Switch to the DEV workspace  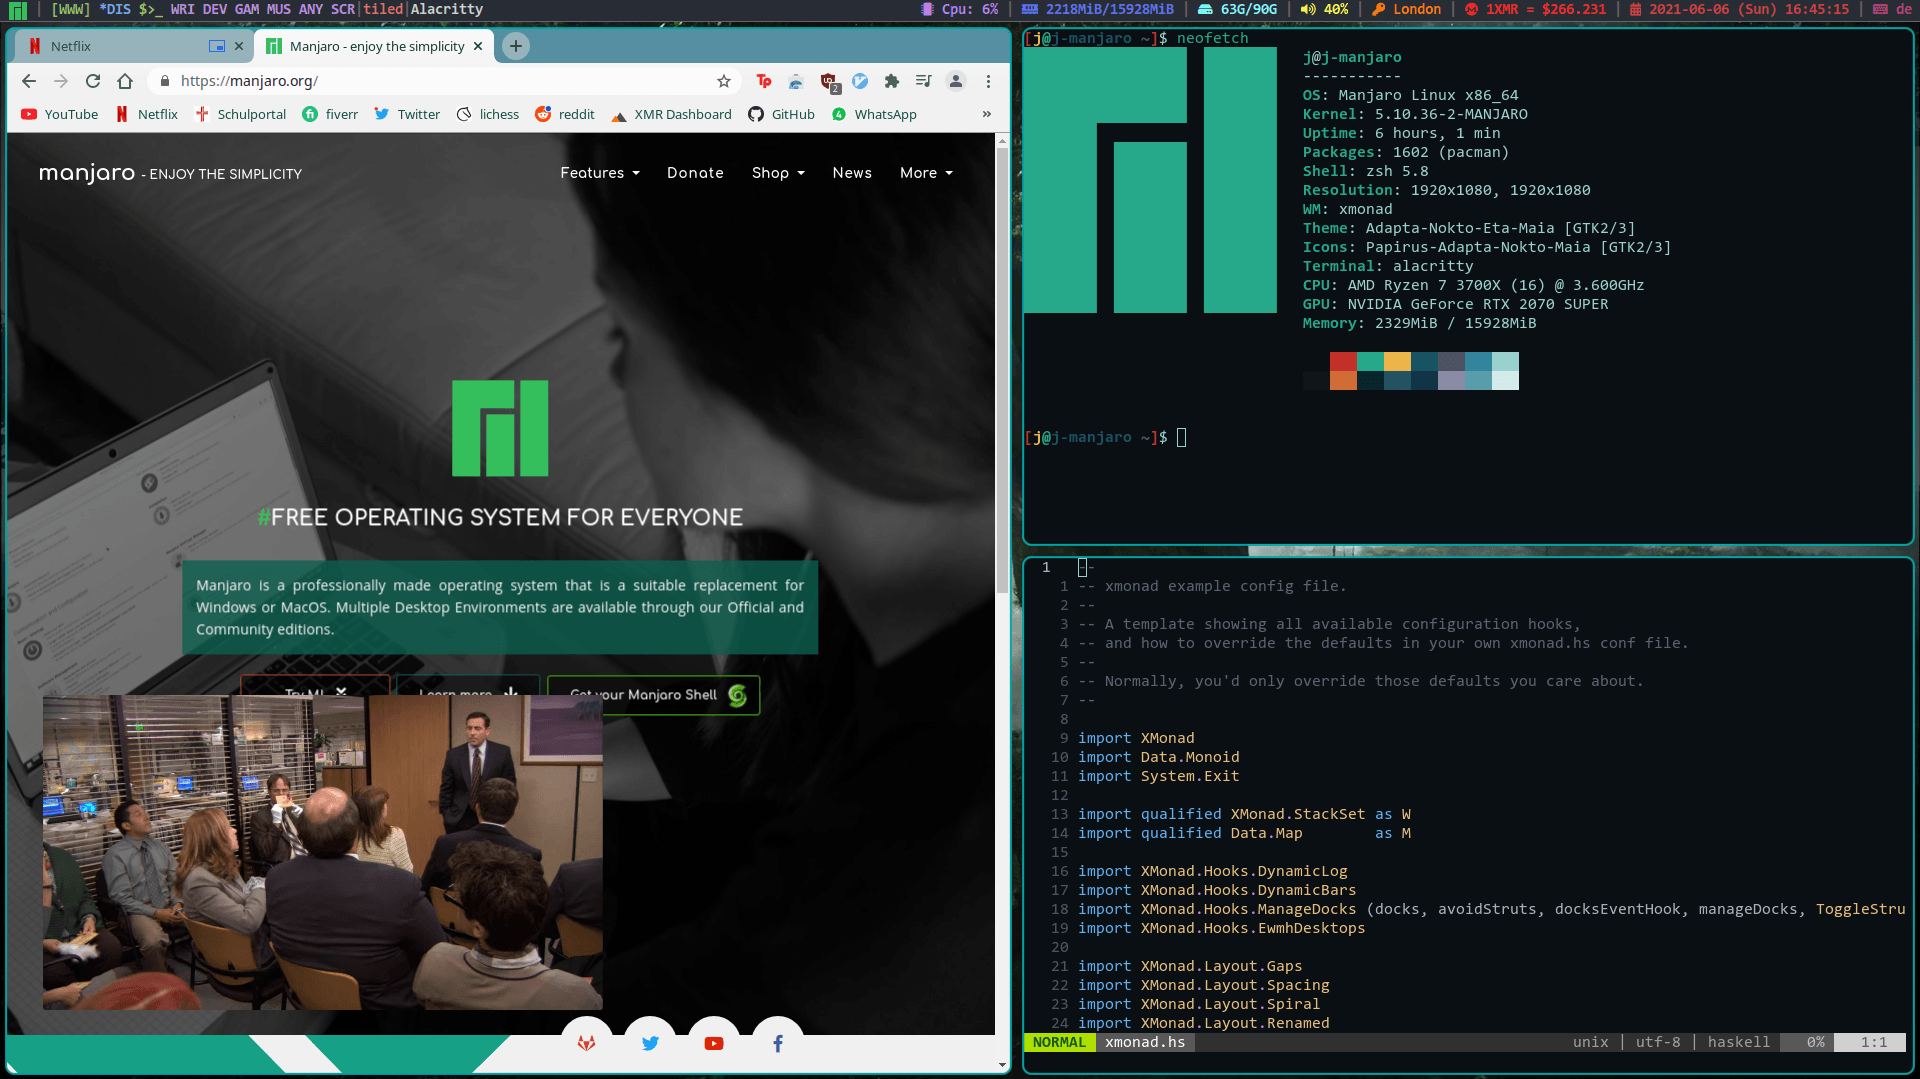tap(214, 9)
